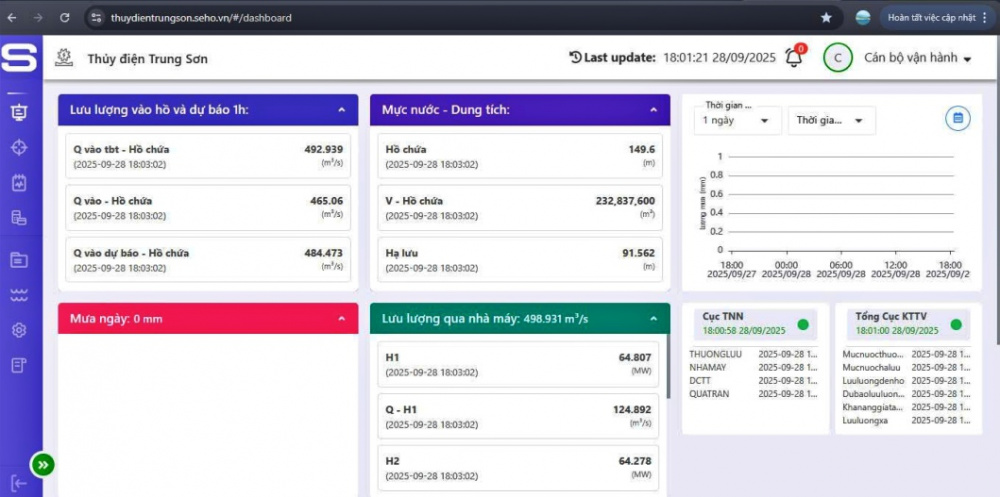Open the 'Thời gia...' dropdown

(830, 120)
